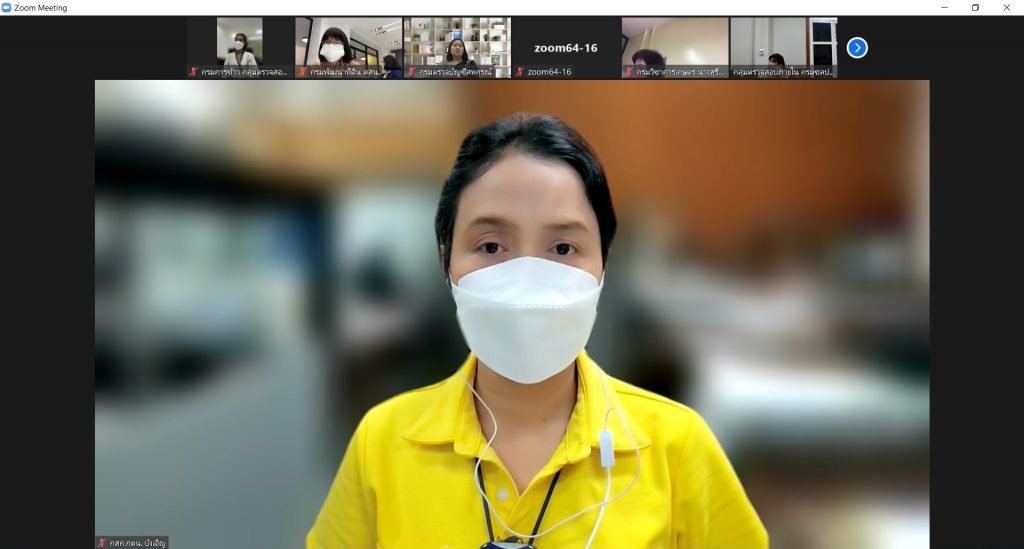Select the zoom64-16 participant tile
Viewport: 1024px width, 549px height.
pyautogui.click(x=566, y=42)
